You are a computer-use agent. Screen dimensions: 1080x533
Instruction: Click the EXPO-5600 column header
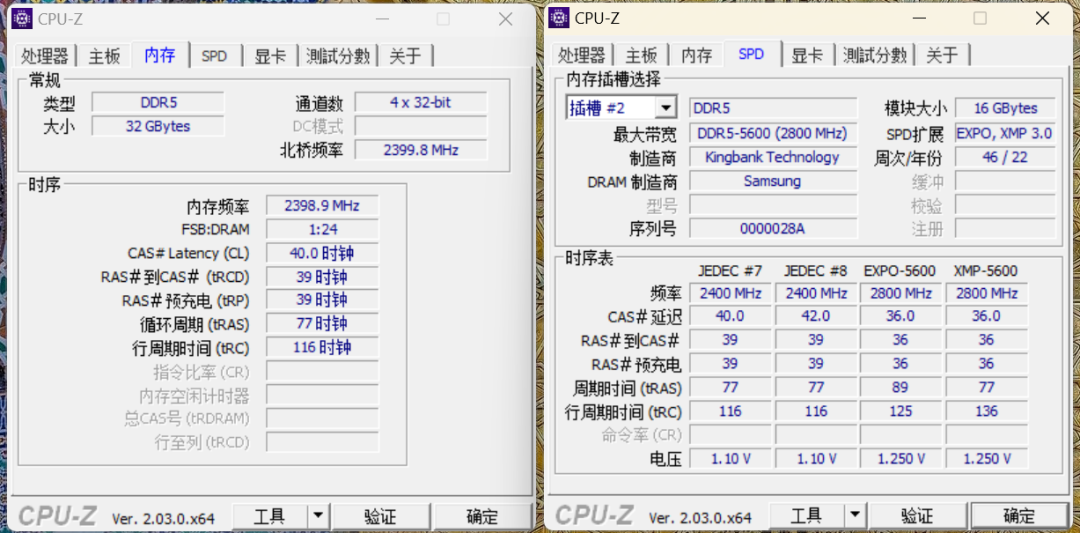point(900,271)
